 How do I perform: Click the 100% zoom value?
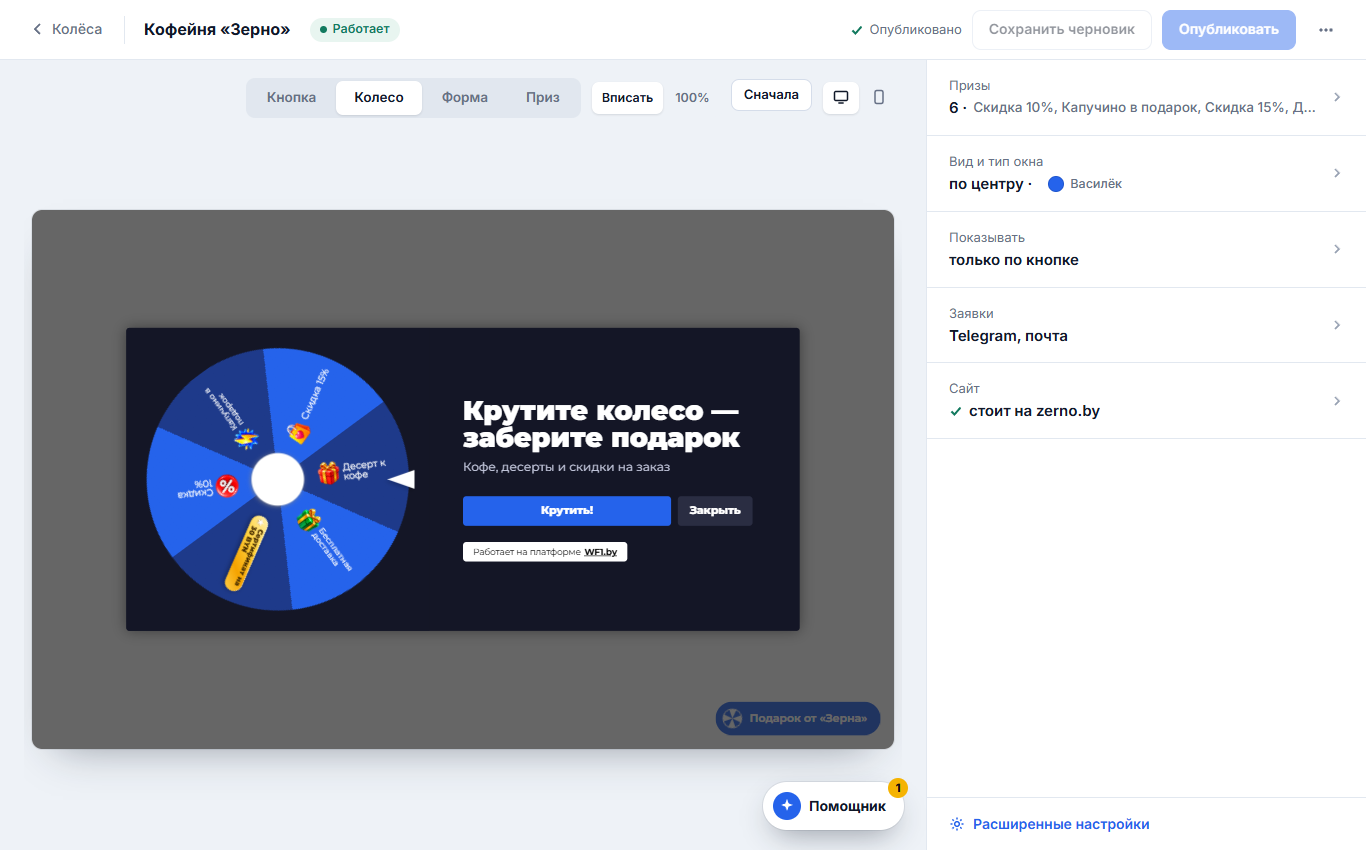coord(692,97)
